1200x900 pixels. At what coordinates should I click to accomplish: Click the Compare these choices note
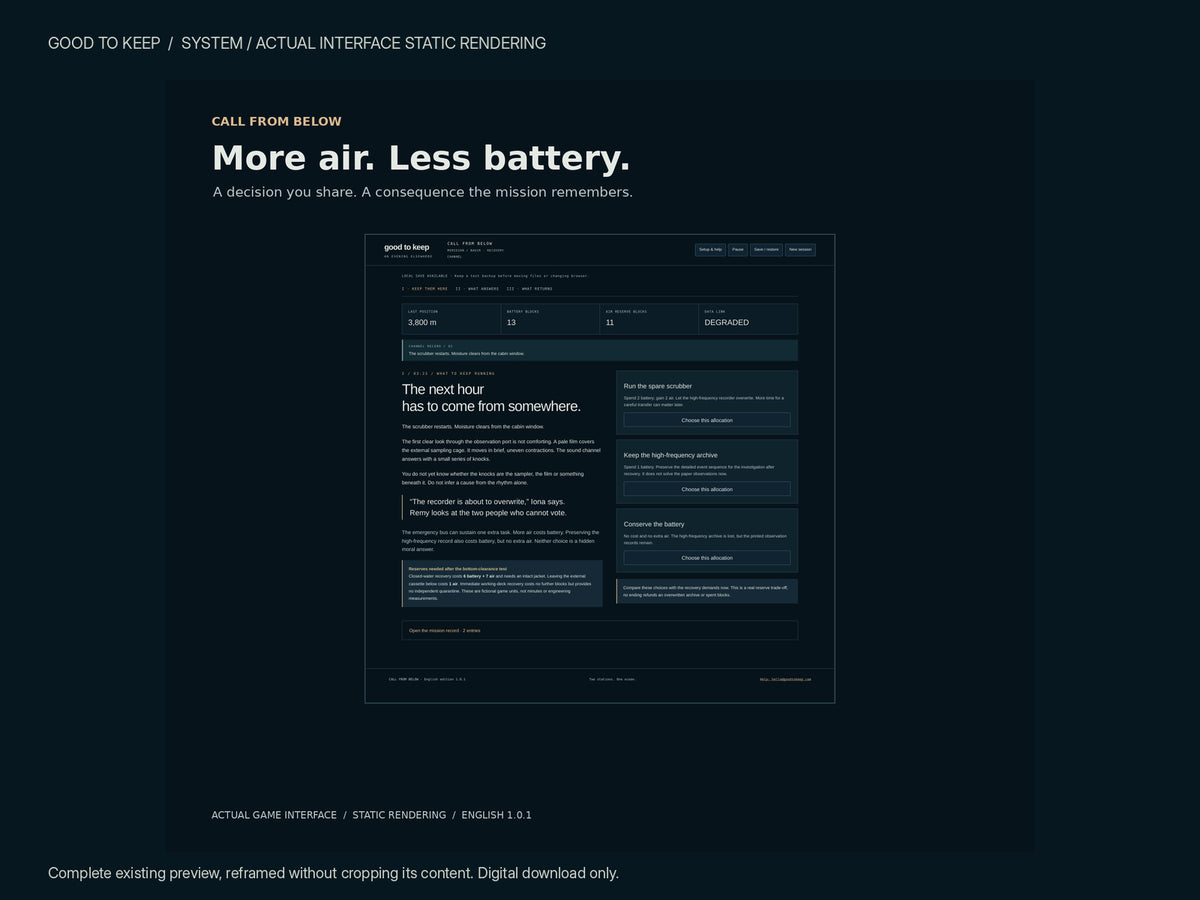pos(707,591)
